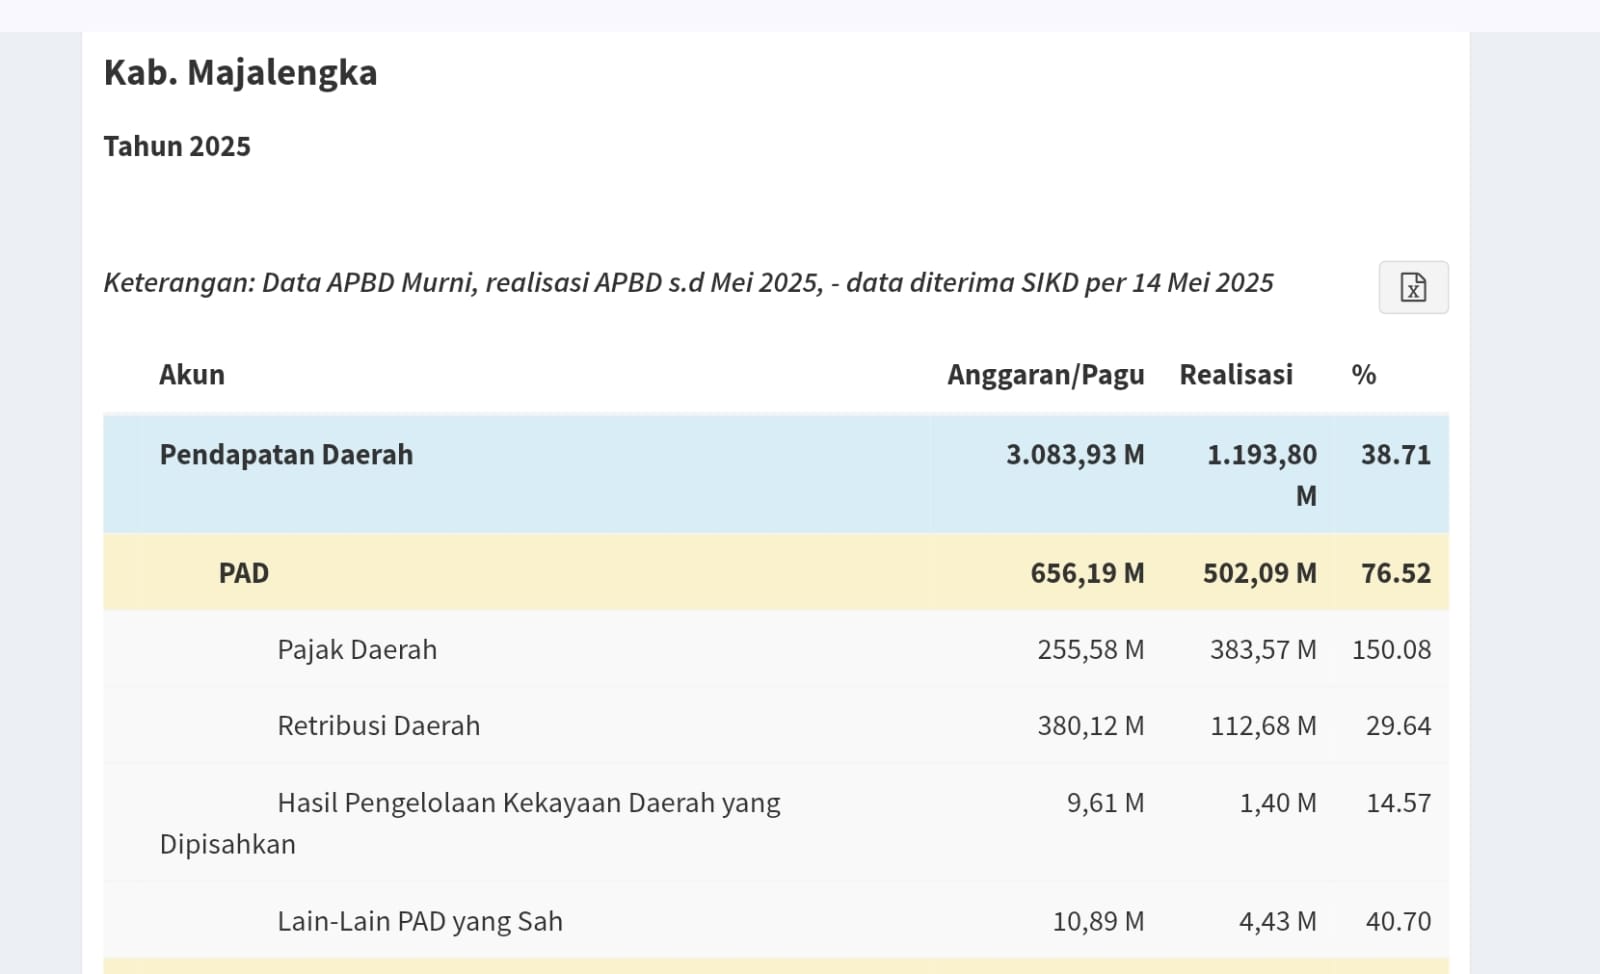The width and height of the screenshot is (1600, 974).
Task: Click PAD realization value 502,09 M
Action: (1259, 573)
